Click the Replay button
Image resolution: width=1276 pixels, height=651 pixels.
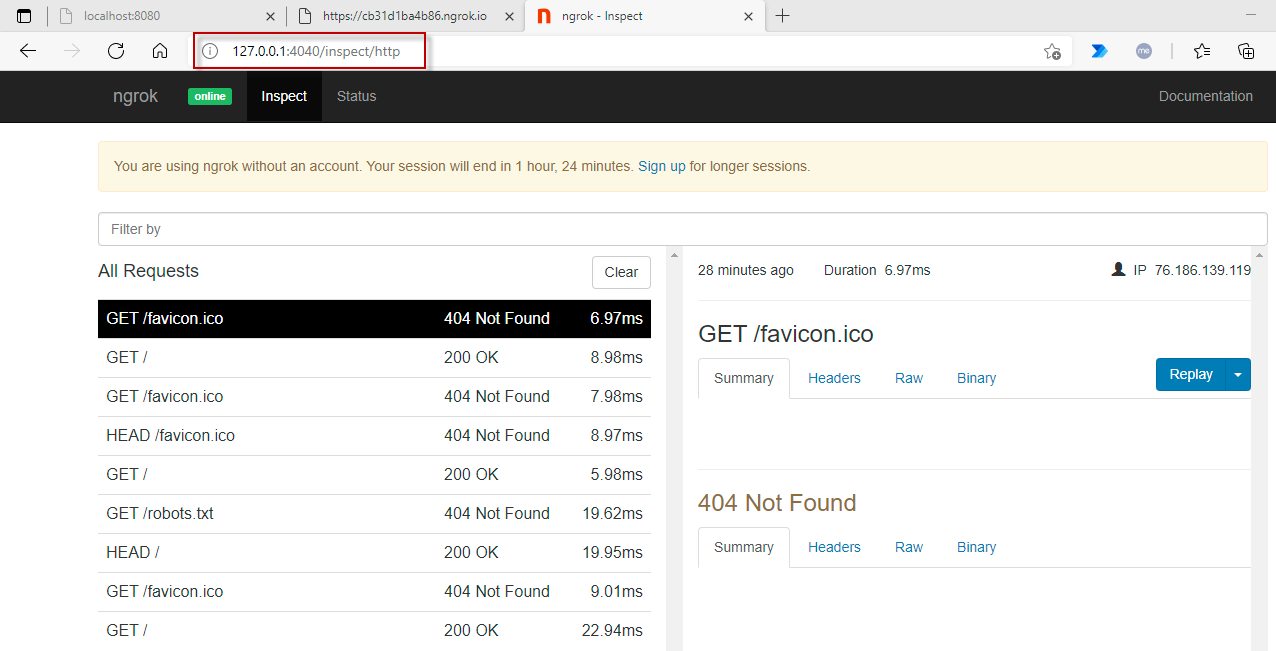[x=1190, y=374]
